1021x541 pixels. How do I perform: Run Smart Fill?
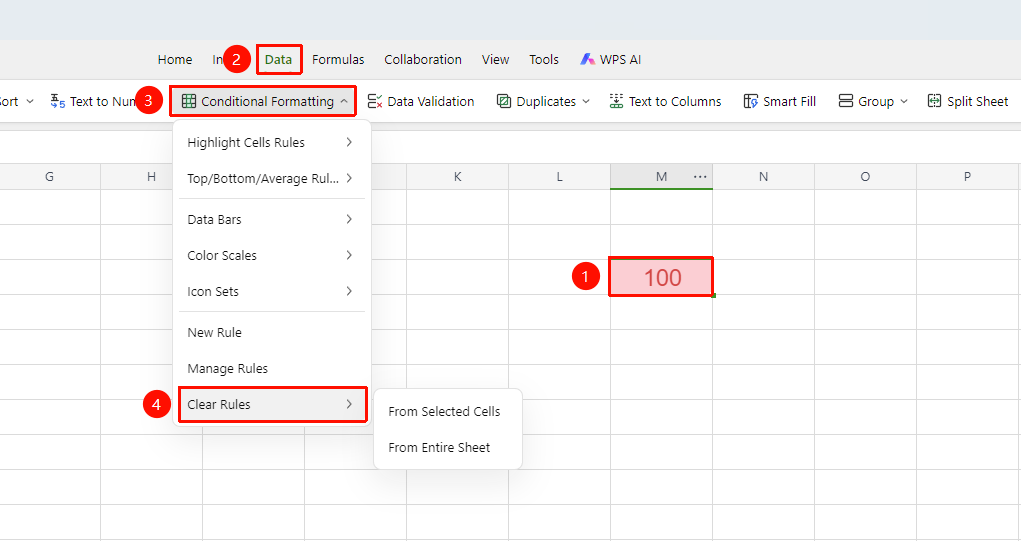(x=779, y=102)
